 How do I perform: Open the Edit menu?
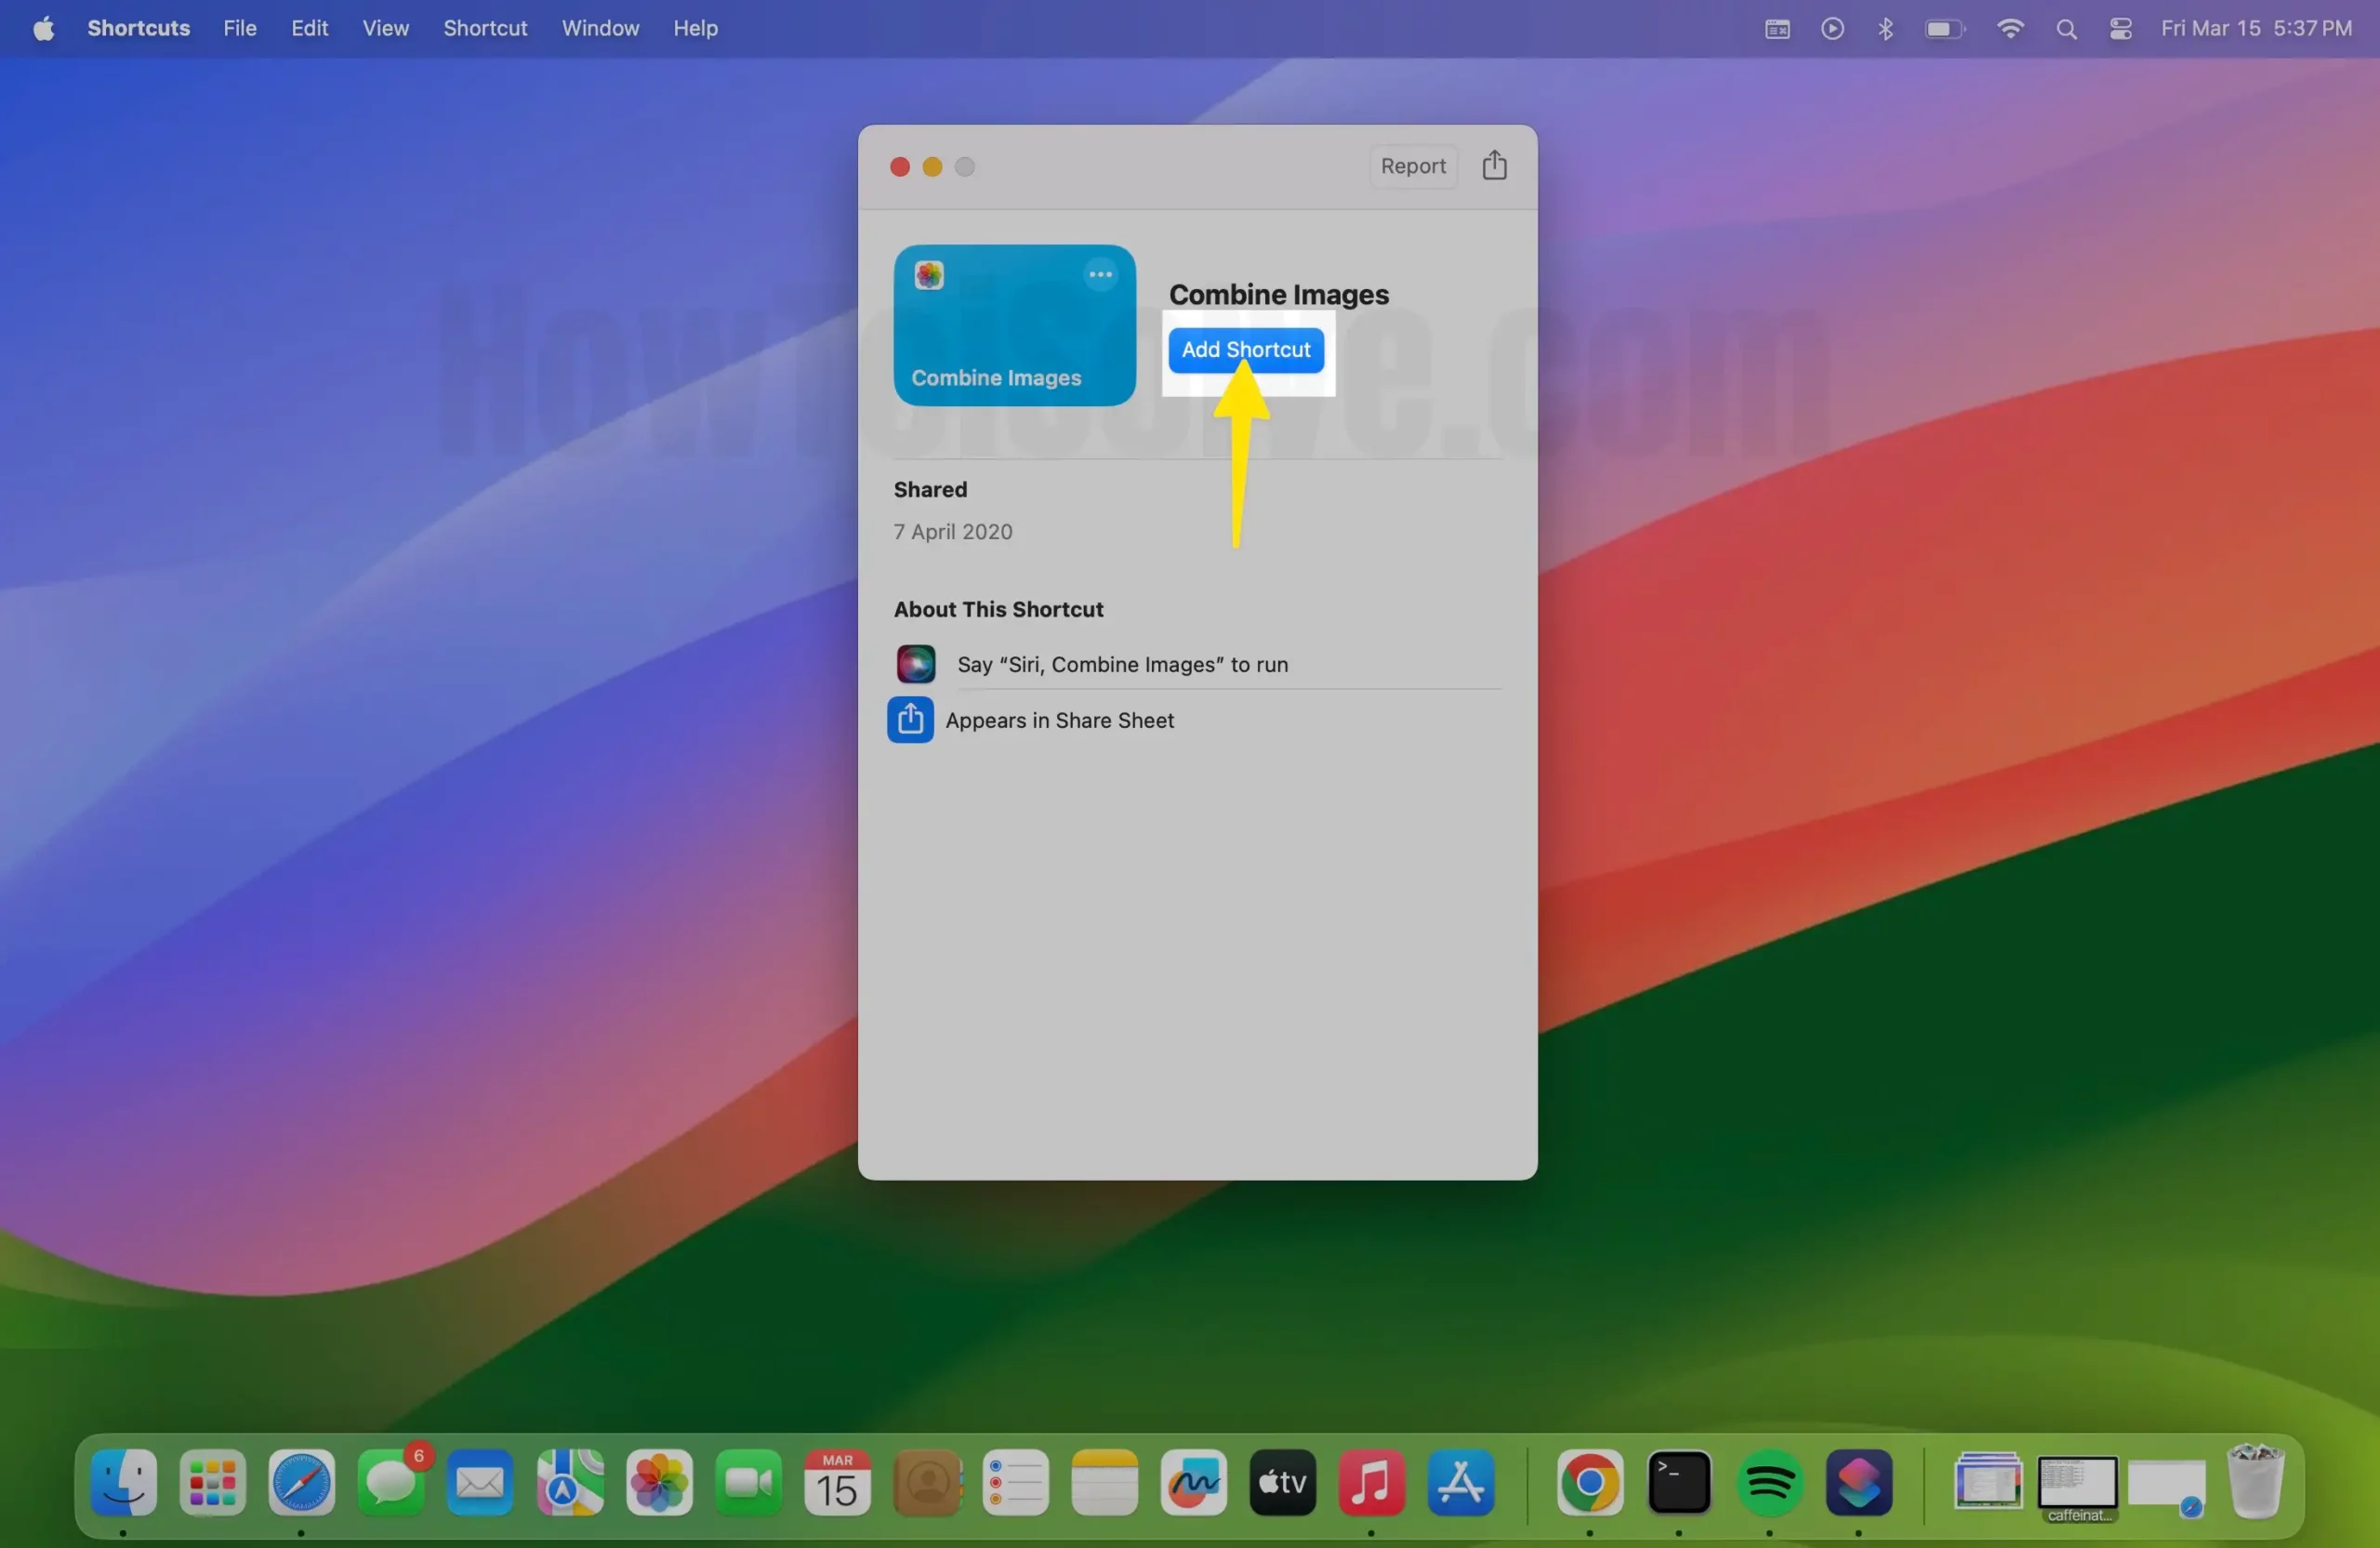pyautogui.click(x=309, y=28)
